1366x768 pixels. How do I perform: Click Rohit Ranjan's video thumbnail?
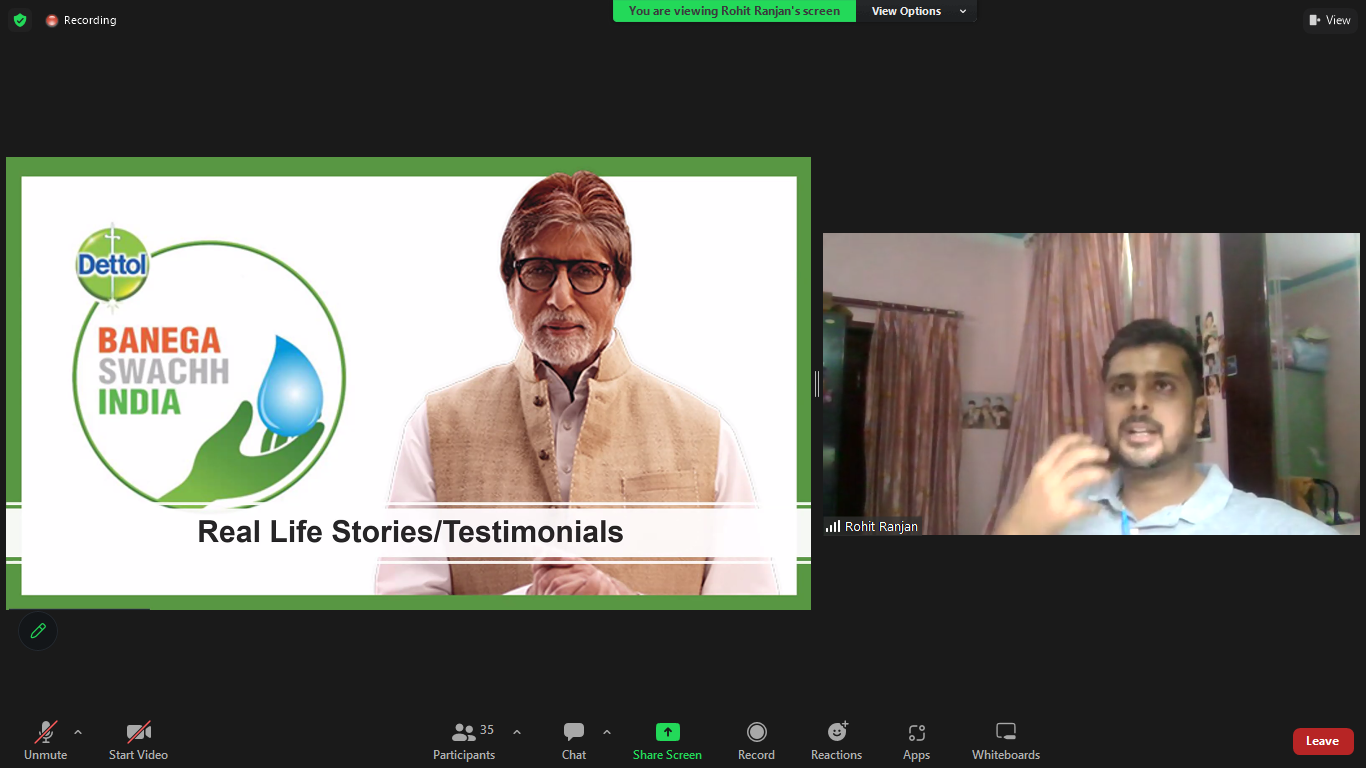(x=1091, y=384)
